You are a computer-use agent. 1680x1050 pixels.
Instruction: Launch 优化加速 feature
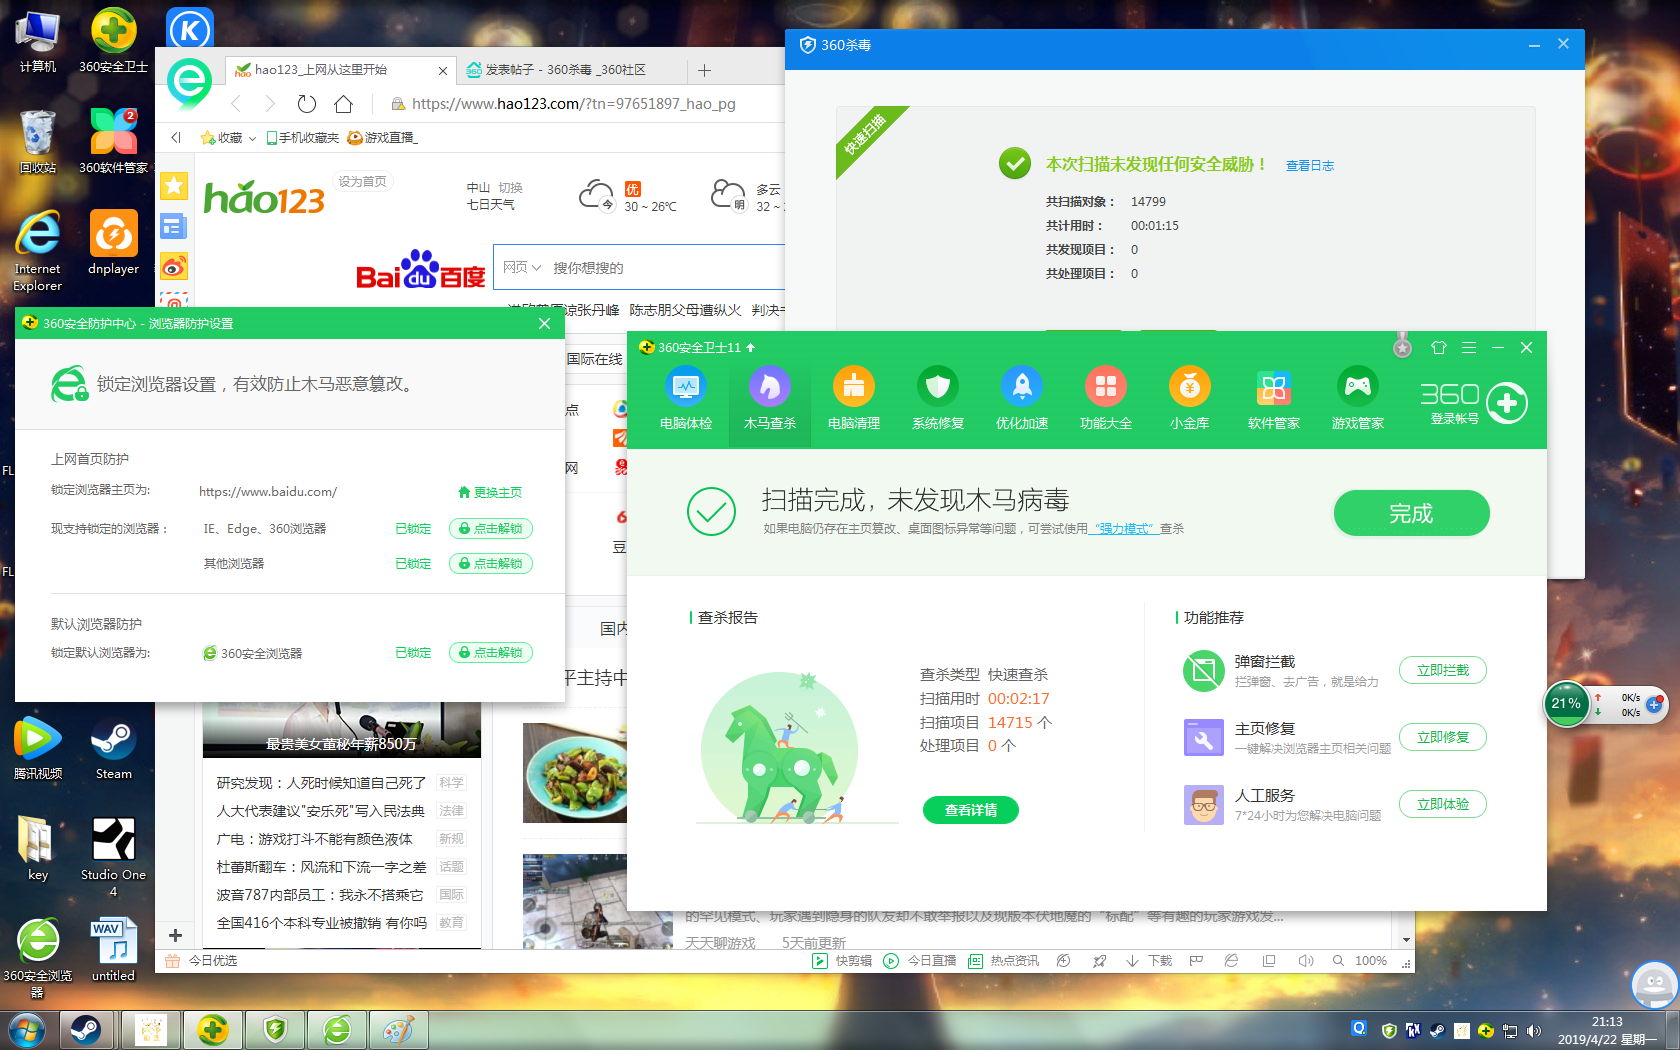[1022, 398]
